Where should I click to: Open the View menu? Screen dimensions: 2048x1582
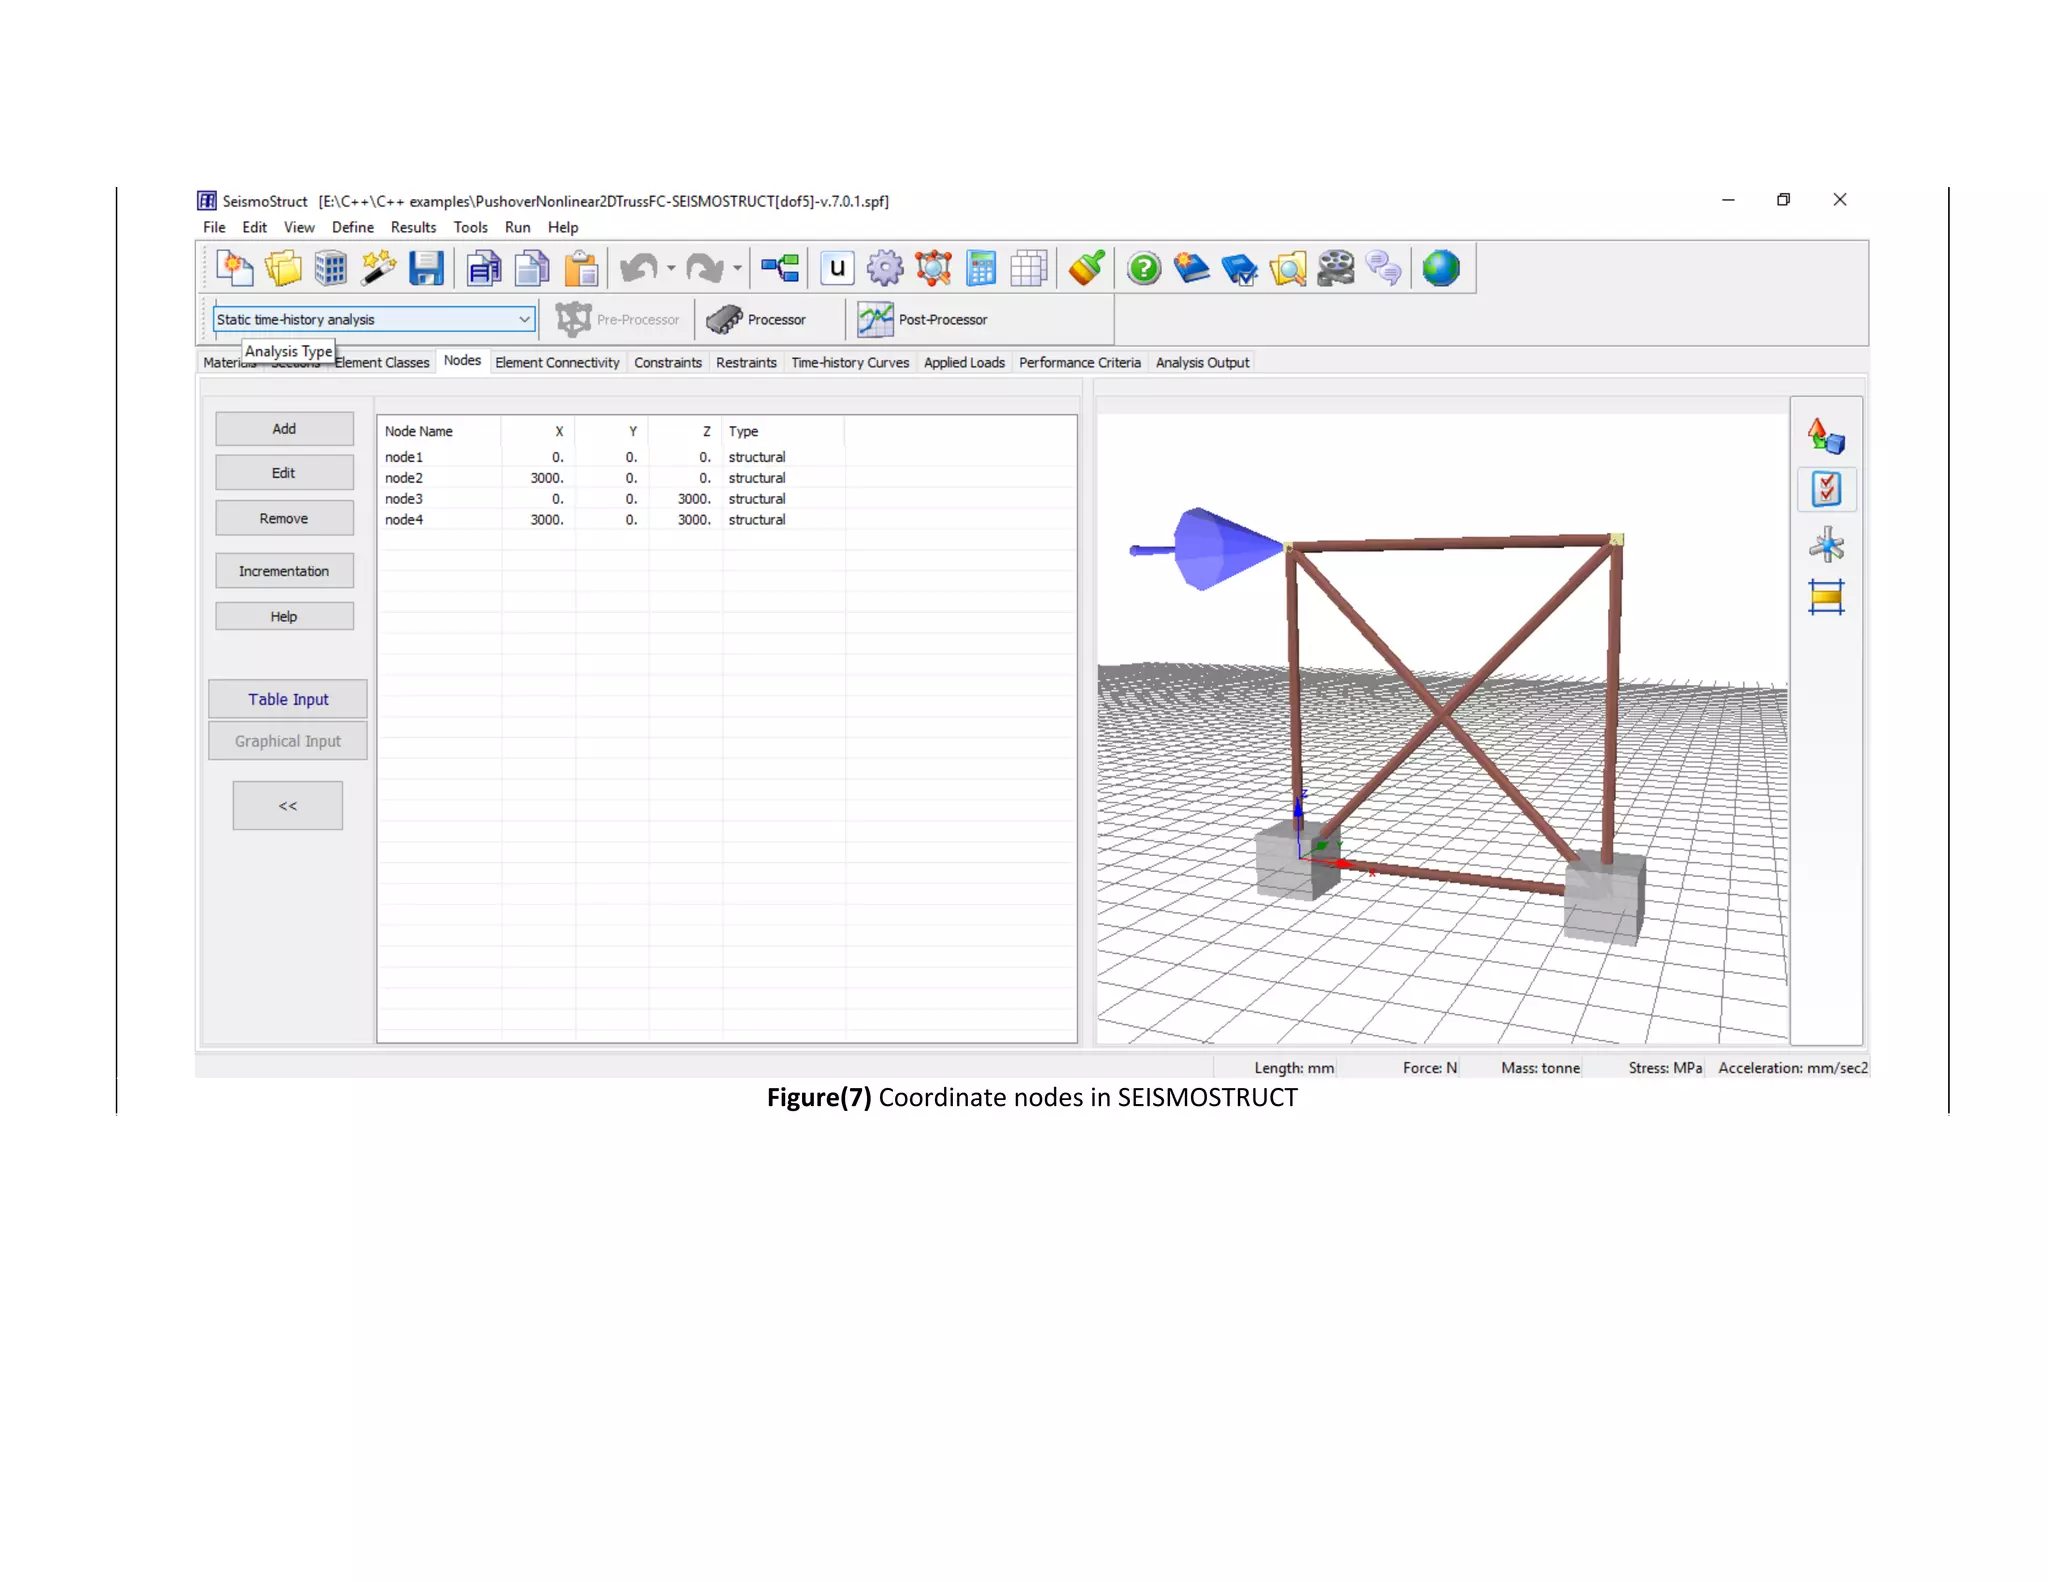(299, 228)
